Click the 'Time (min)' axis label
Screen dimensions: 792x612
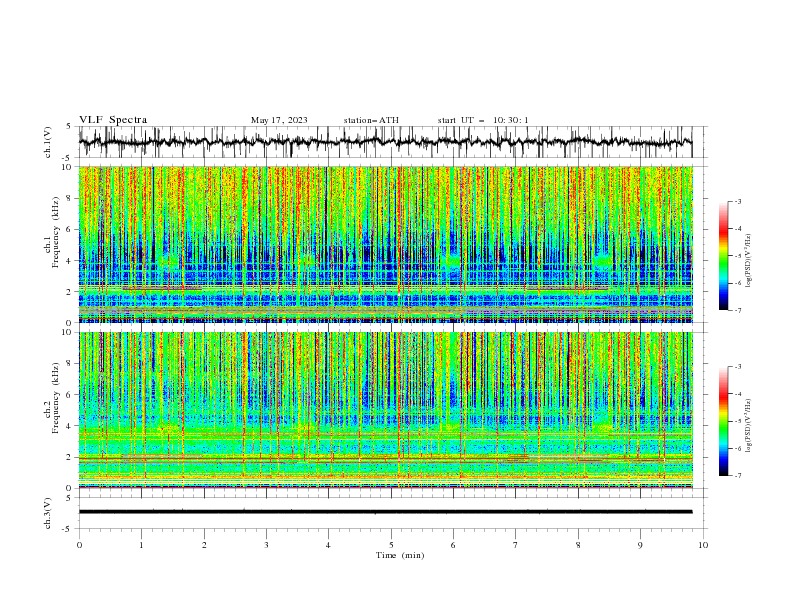(400, 555)
